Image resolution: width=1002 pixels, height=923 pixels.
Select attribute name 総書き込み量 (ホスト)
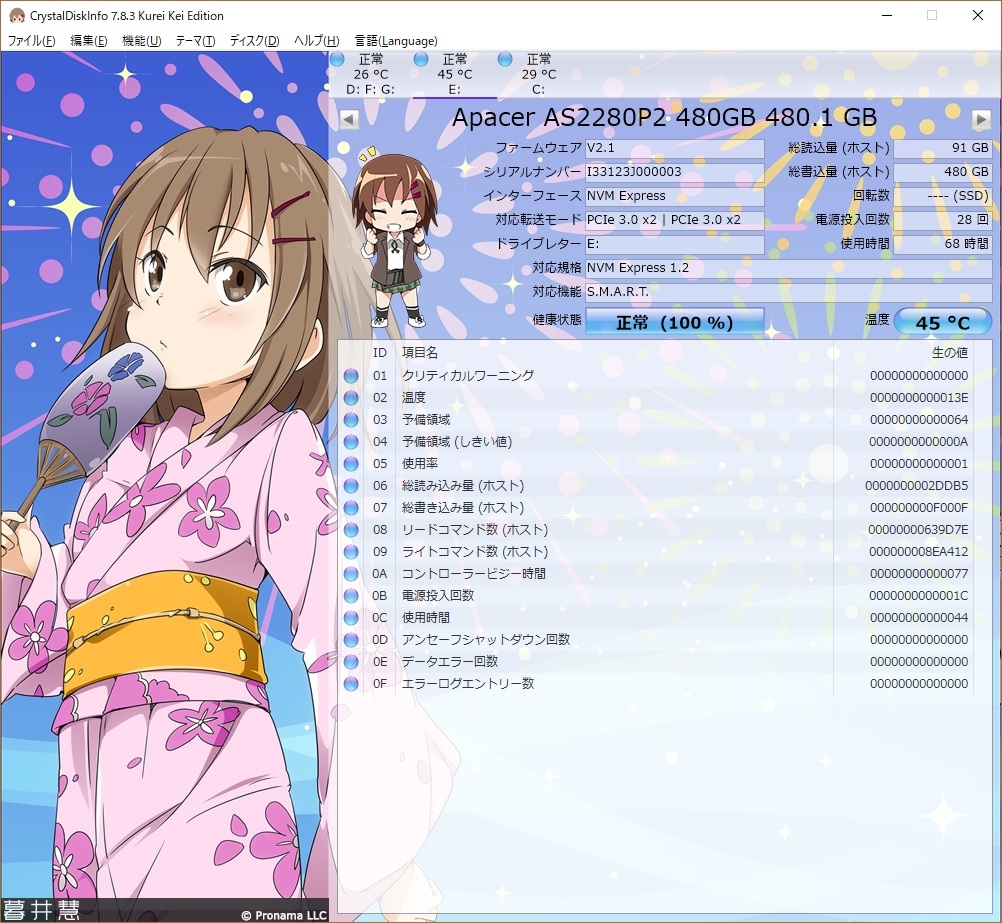463,508
